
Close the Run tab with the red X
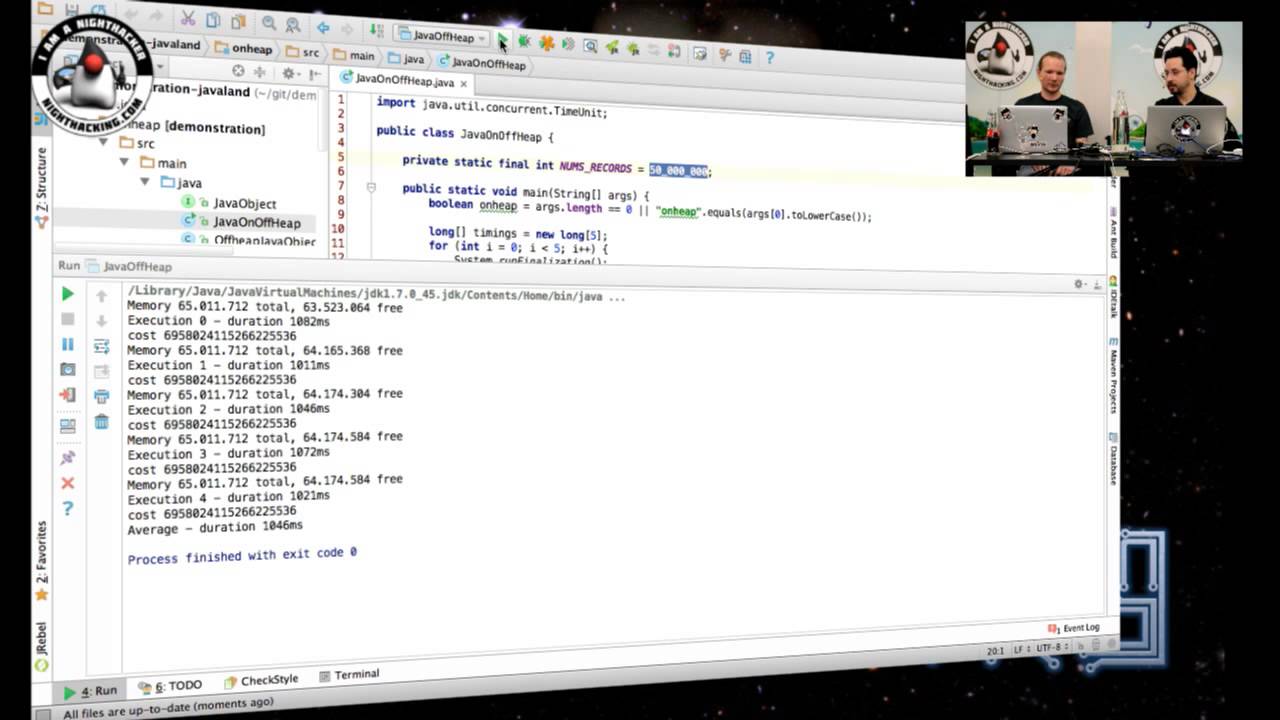(x=67, y=483)
